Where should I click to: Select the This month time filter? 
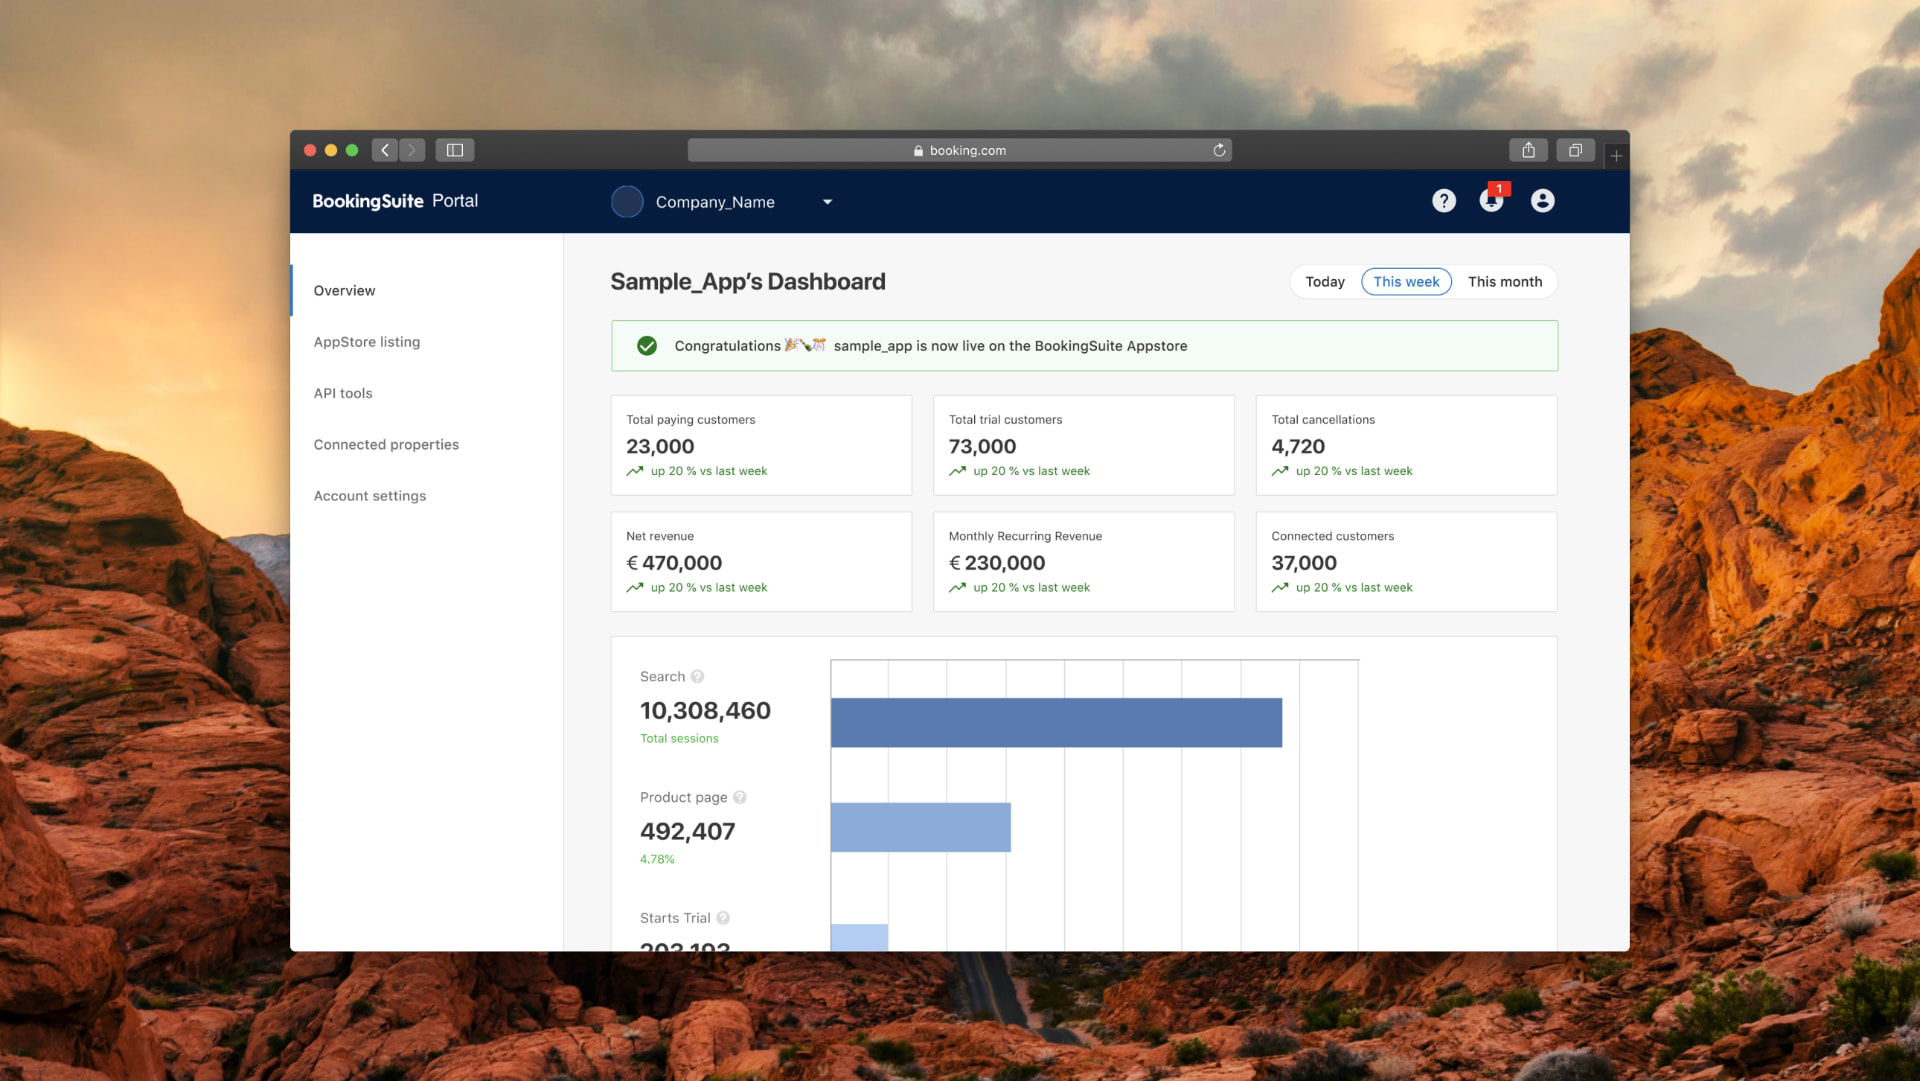(x=1504, y=282)
